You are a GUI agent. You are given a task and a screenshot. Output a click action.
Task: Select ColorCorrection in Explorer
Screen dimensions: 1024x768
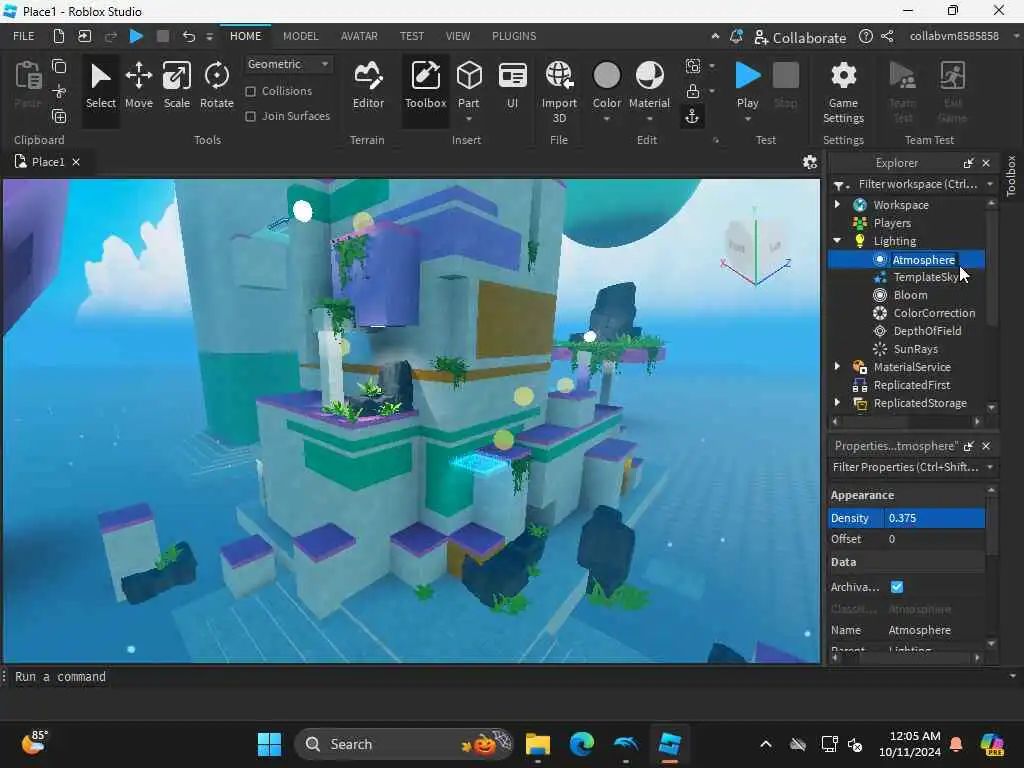point(934,313)
